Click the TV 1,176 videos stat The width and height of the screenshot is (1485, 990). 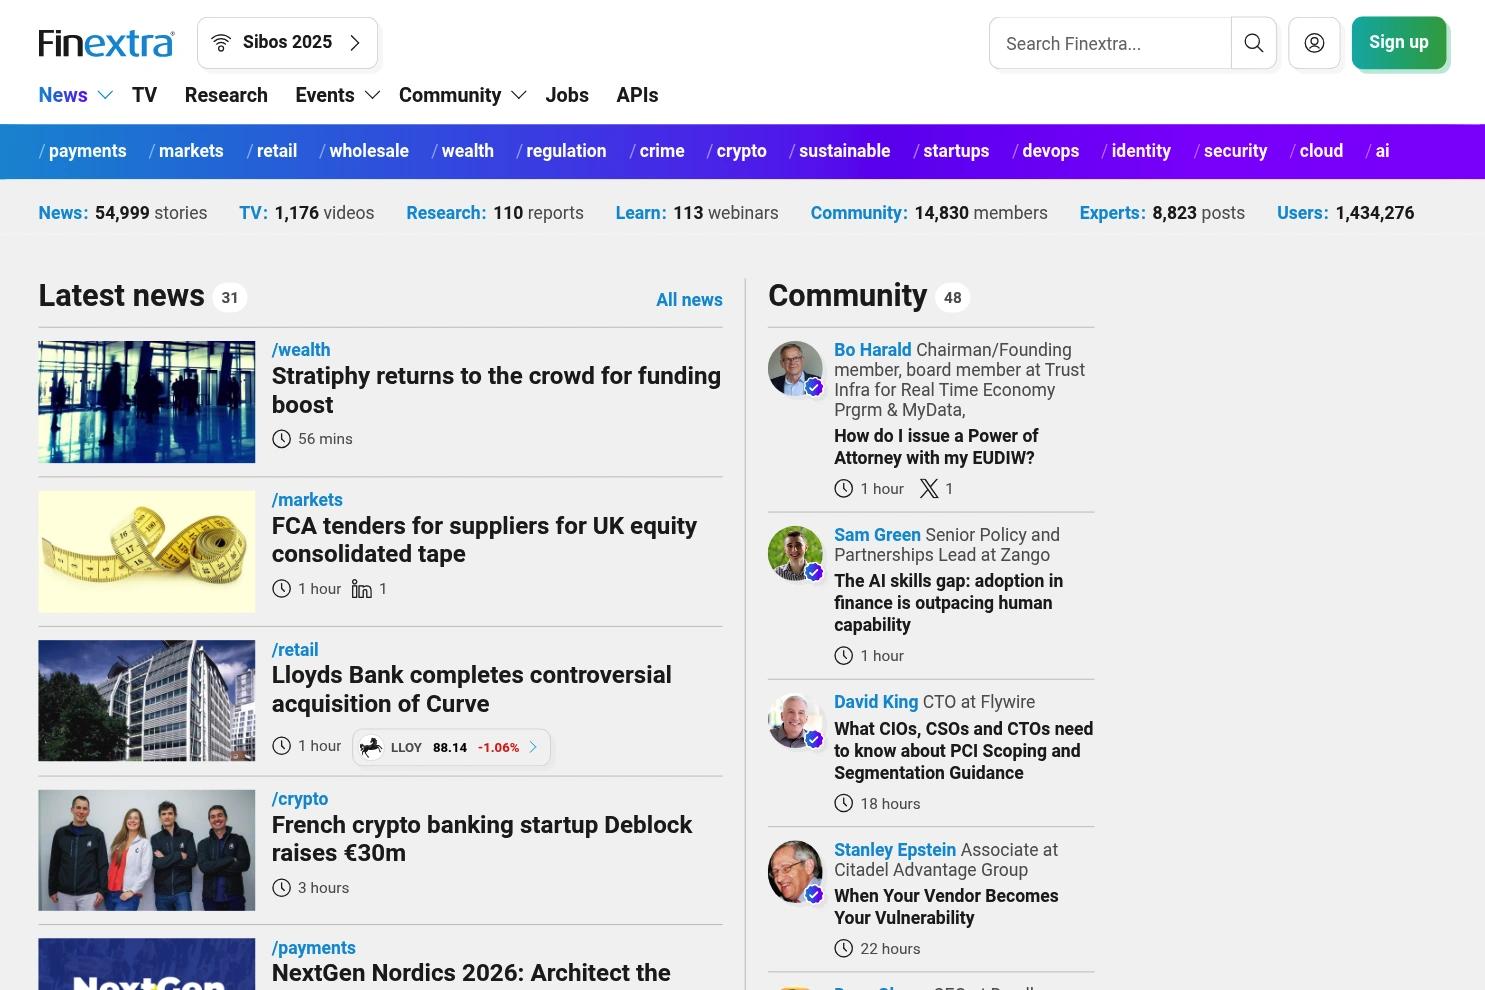307,213
